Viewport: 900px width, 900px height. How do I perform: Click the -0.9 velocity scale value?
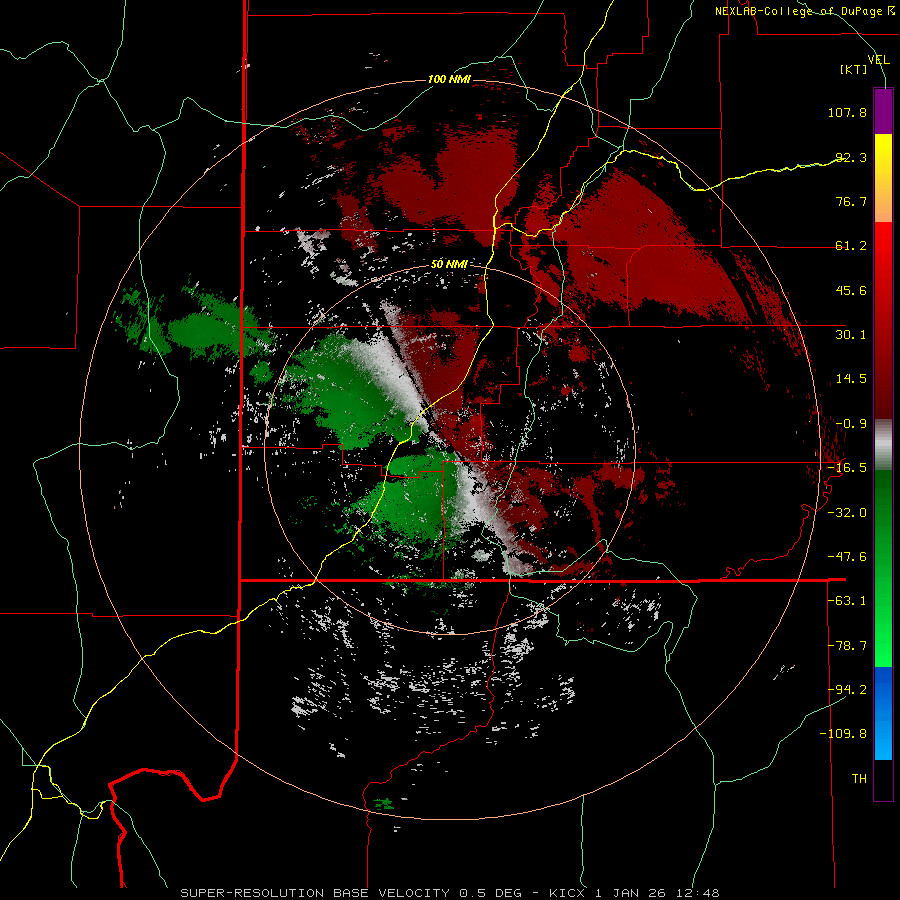click(851, 424)
